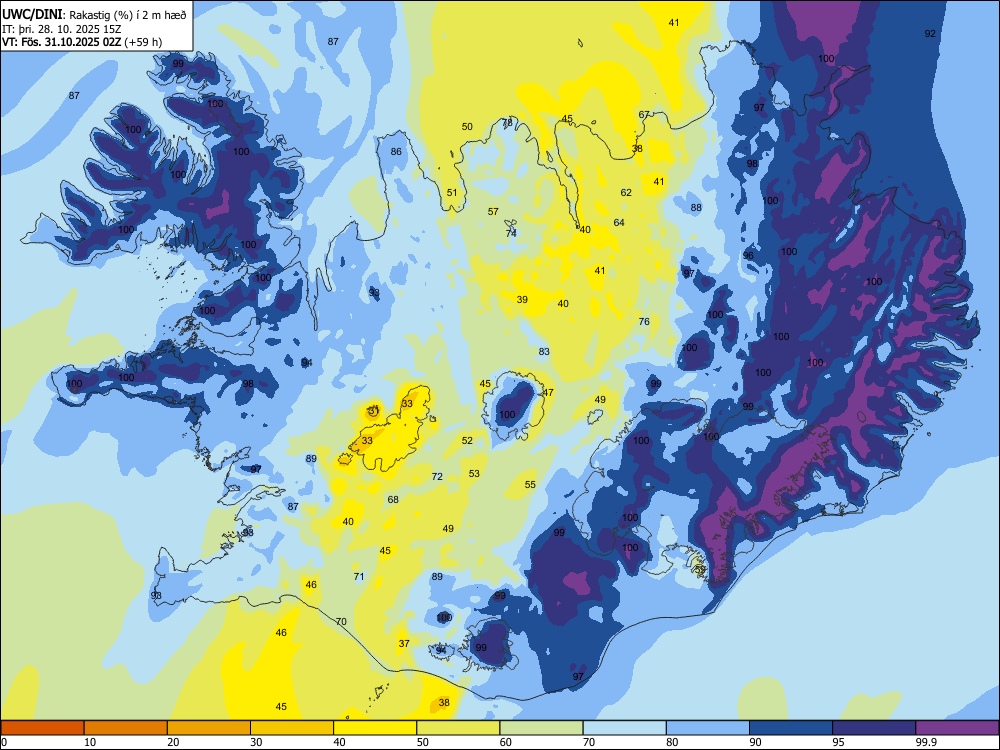1000x750 pixels.
Task: Click the map value '37' near the south coast
Action: point(404,643)
